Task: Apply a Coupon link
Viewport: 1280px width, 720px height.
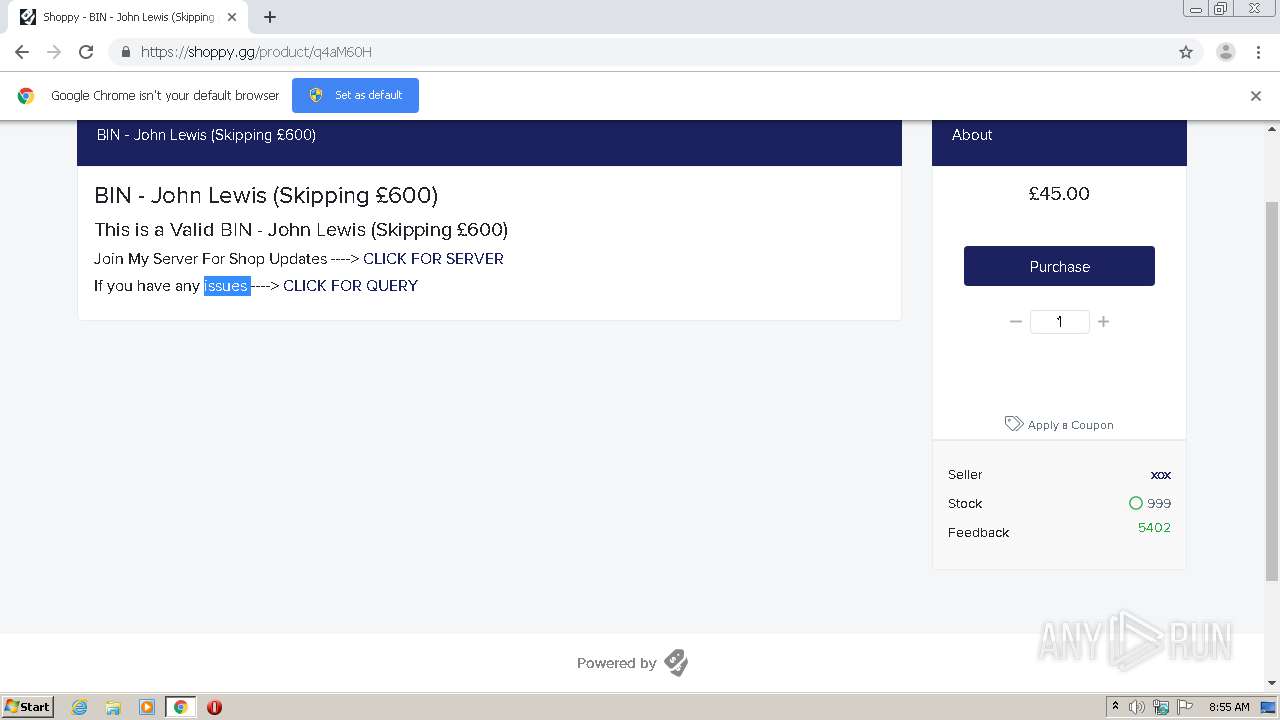Action: click(x=1070, y=425)
